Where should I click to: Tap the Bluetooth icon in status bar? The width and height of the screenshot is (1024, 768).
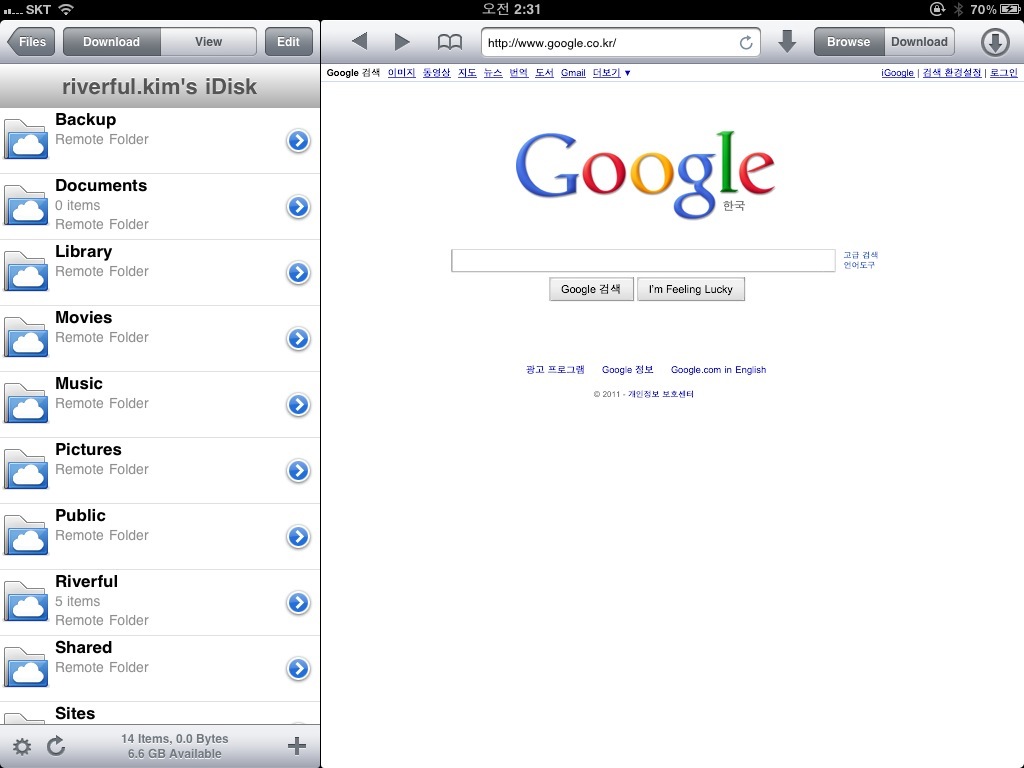pos(958,9)
